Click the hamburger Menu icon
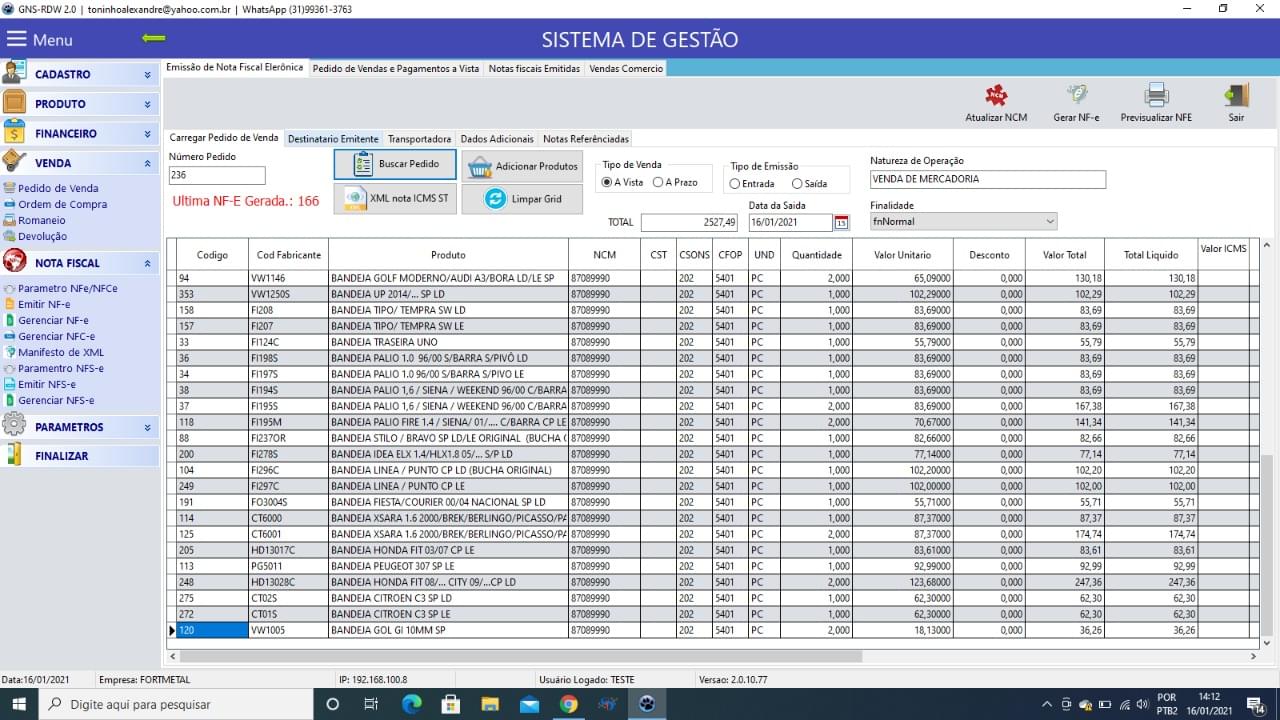The width and height of the screenshot is (1280, 720). [x=17, y=40]
